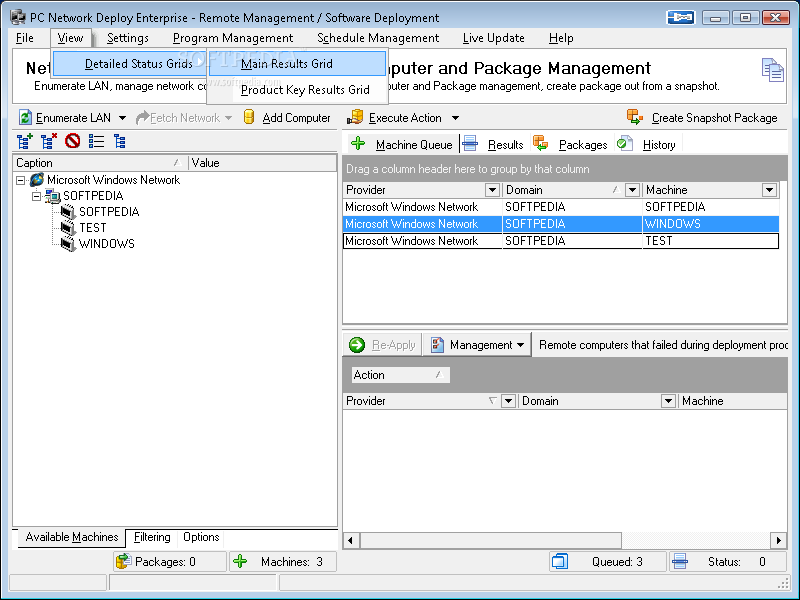Click the History tab checkmark icon
Viewport: 800px width, 600px height.
click(x=624, y=143)
